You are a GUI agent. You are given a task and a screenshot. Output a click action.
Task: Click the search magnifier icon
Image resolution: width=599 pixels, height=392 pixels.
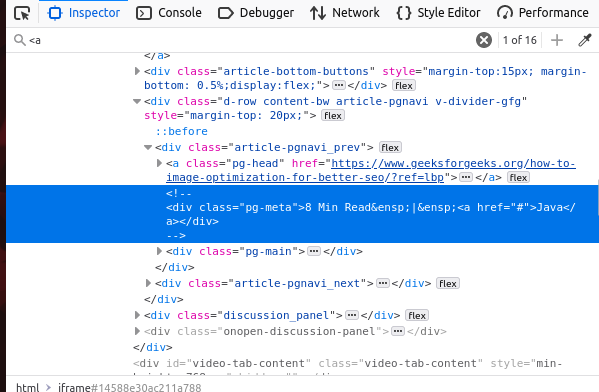pos(19,40)
